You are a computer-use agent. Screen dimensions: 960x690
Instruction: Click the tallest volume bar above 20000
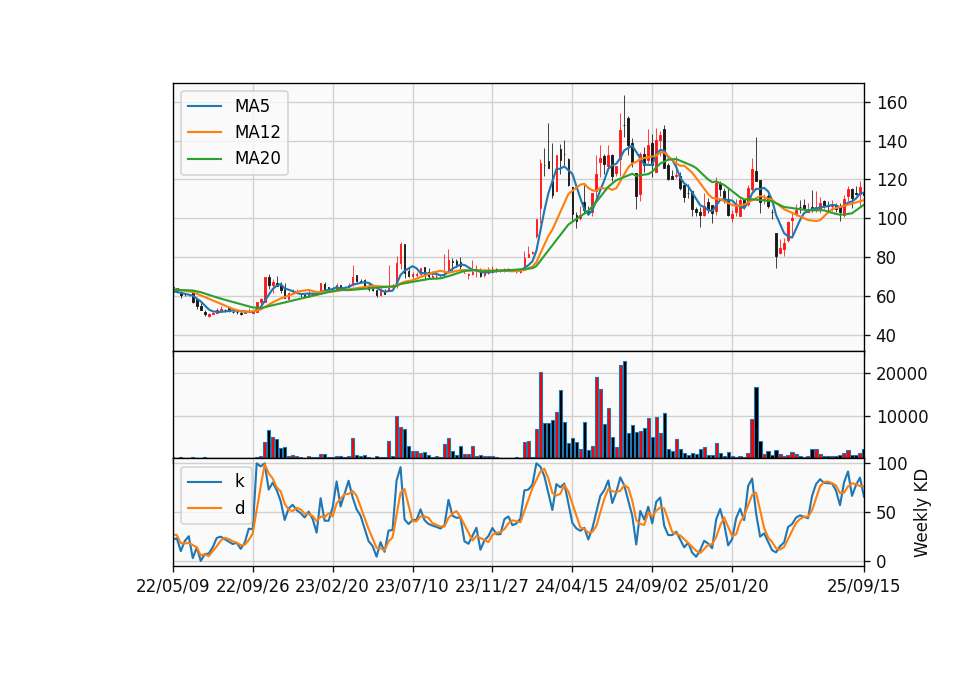pos(624,410)
